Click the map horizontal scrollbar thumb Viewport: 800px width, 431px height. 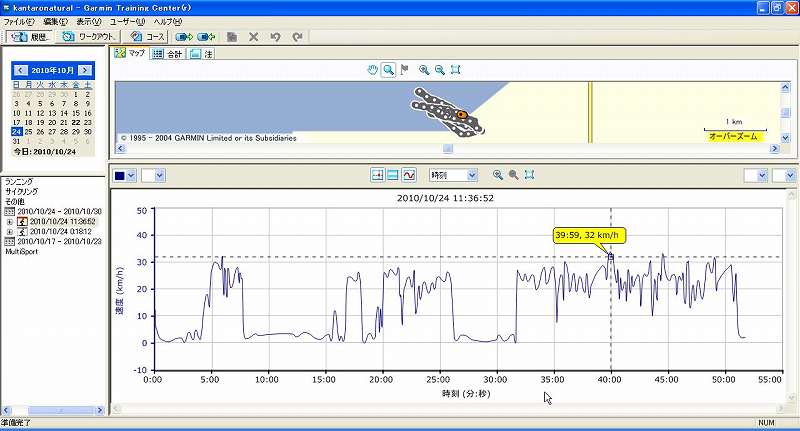click(x=447, y=148)
